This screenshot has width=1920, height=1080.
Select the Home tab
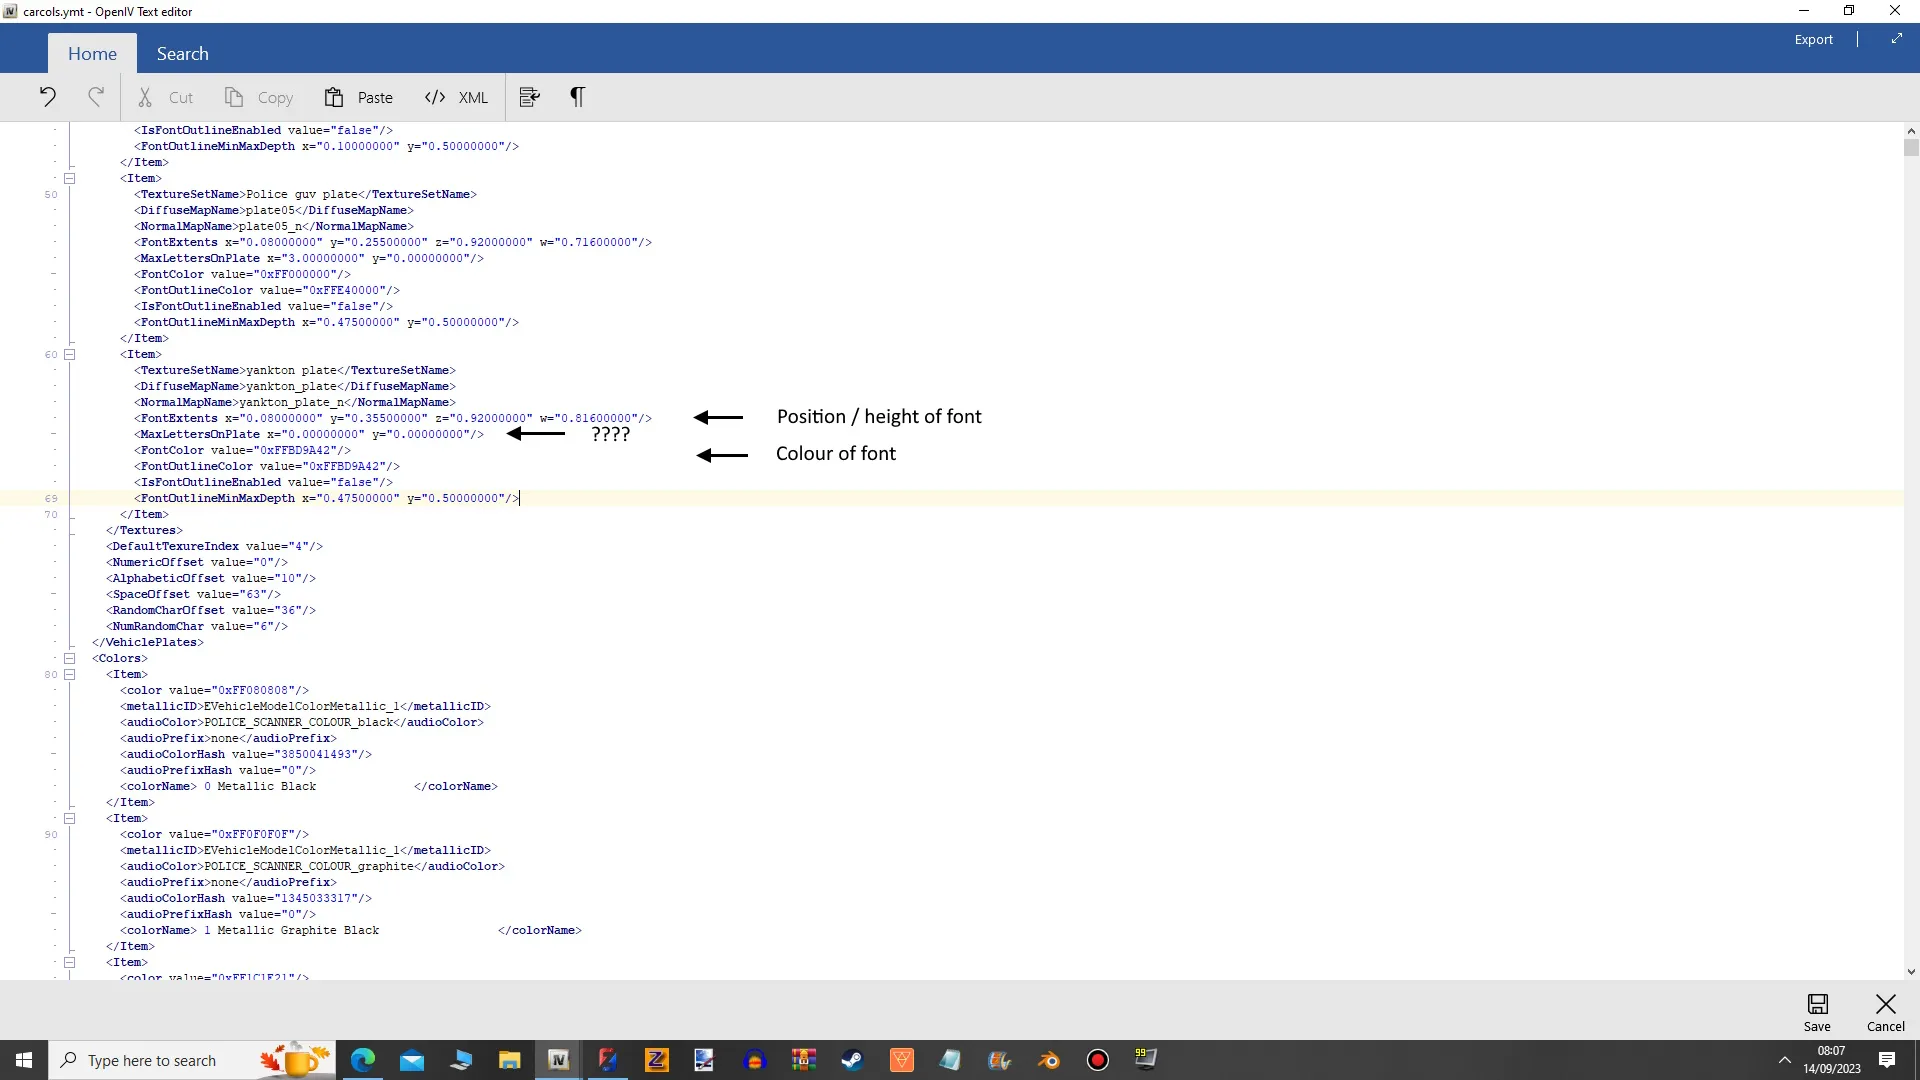click(92, 54)
